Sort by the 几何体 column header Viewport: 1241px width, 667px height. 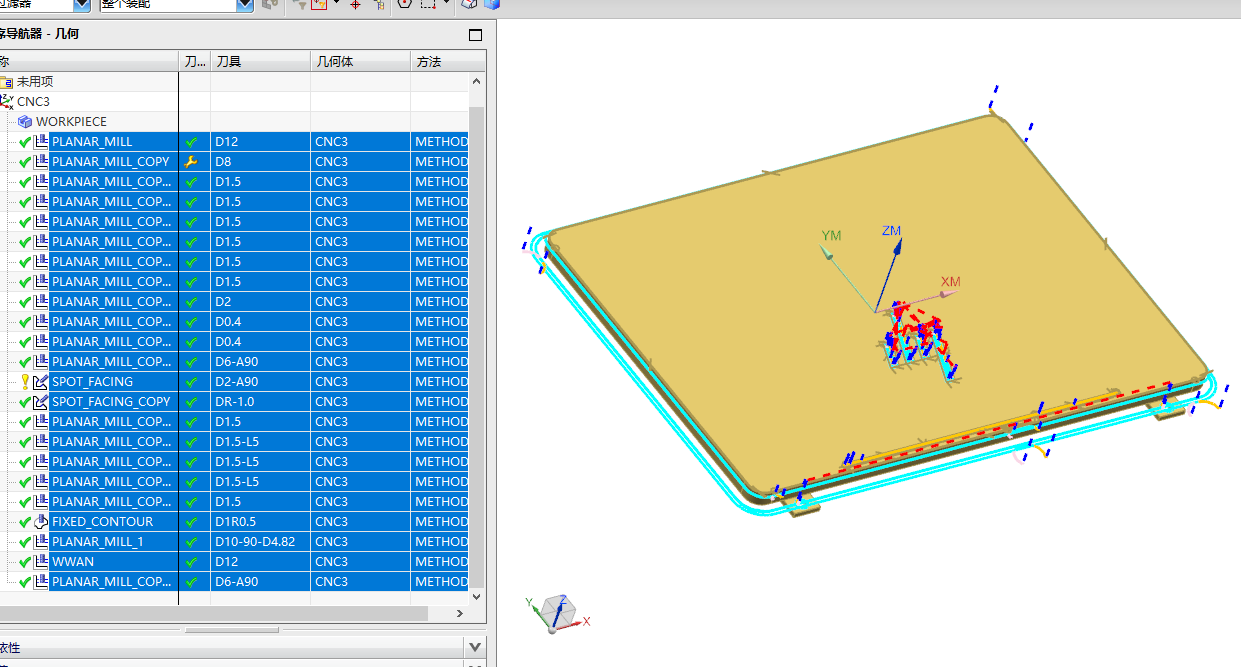tap(360, 62)
